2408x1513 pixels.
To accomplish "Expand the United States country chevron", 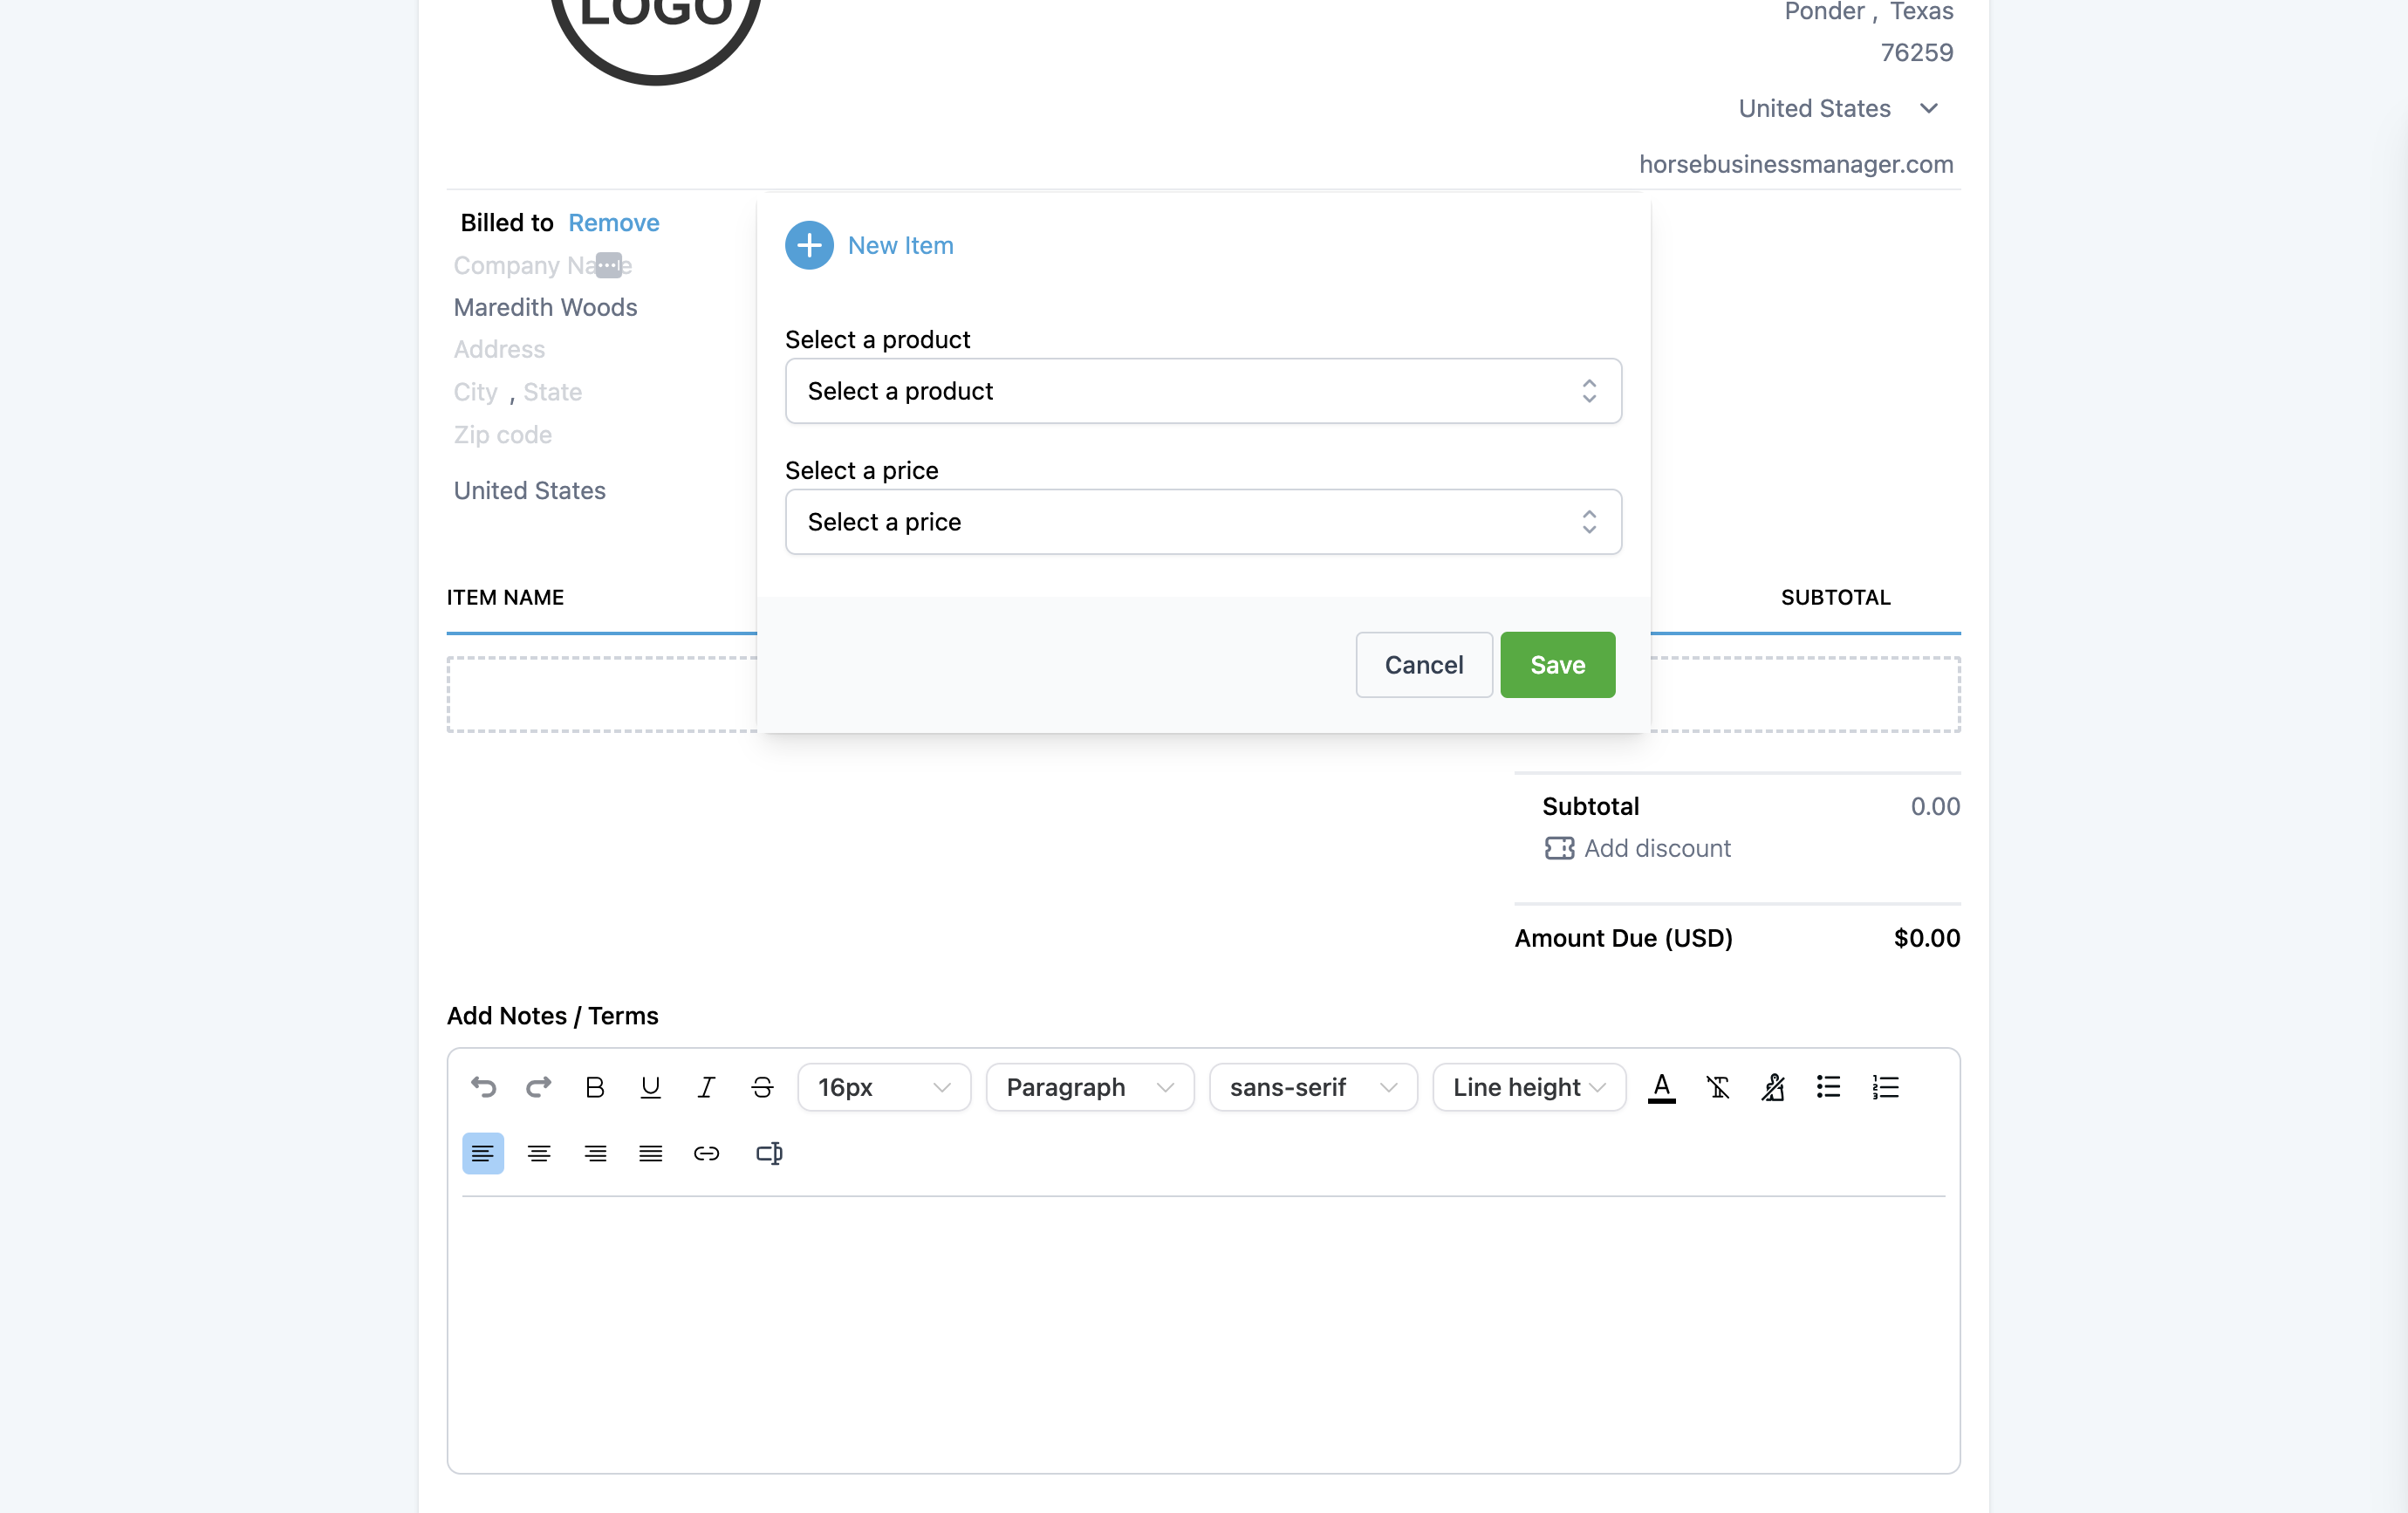I will tap(1929, 108).
